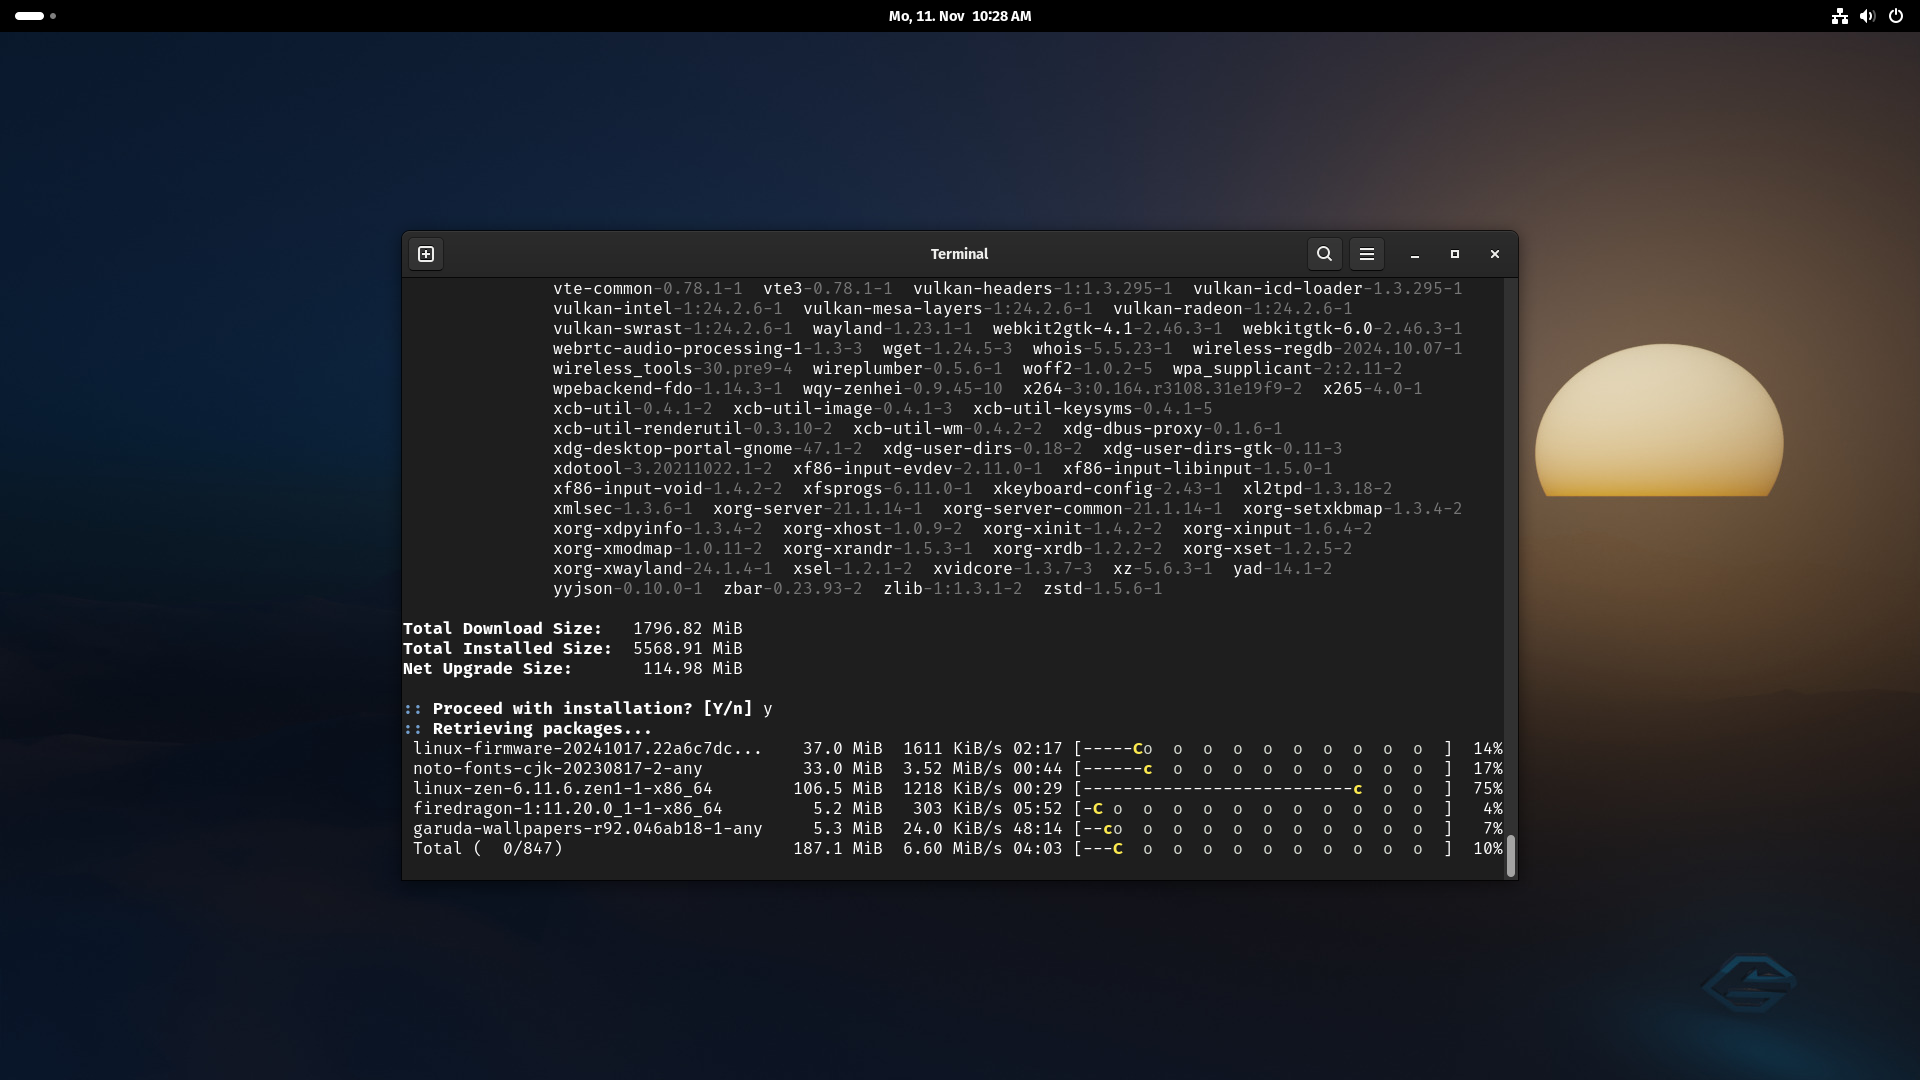Open the power menu icon

coord(1895,16)
